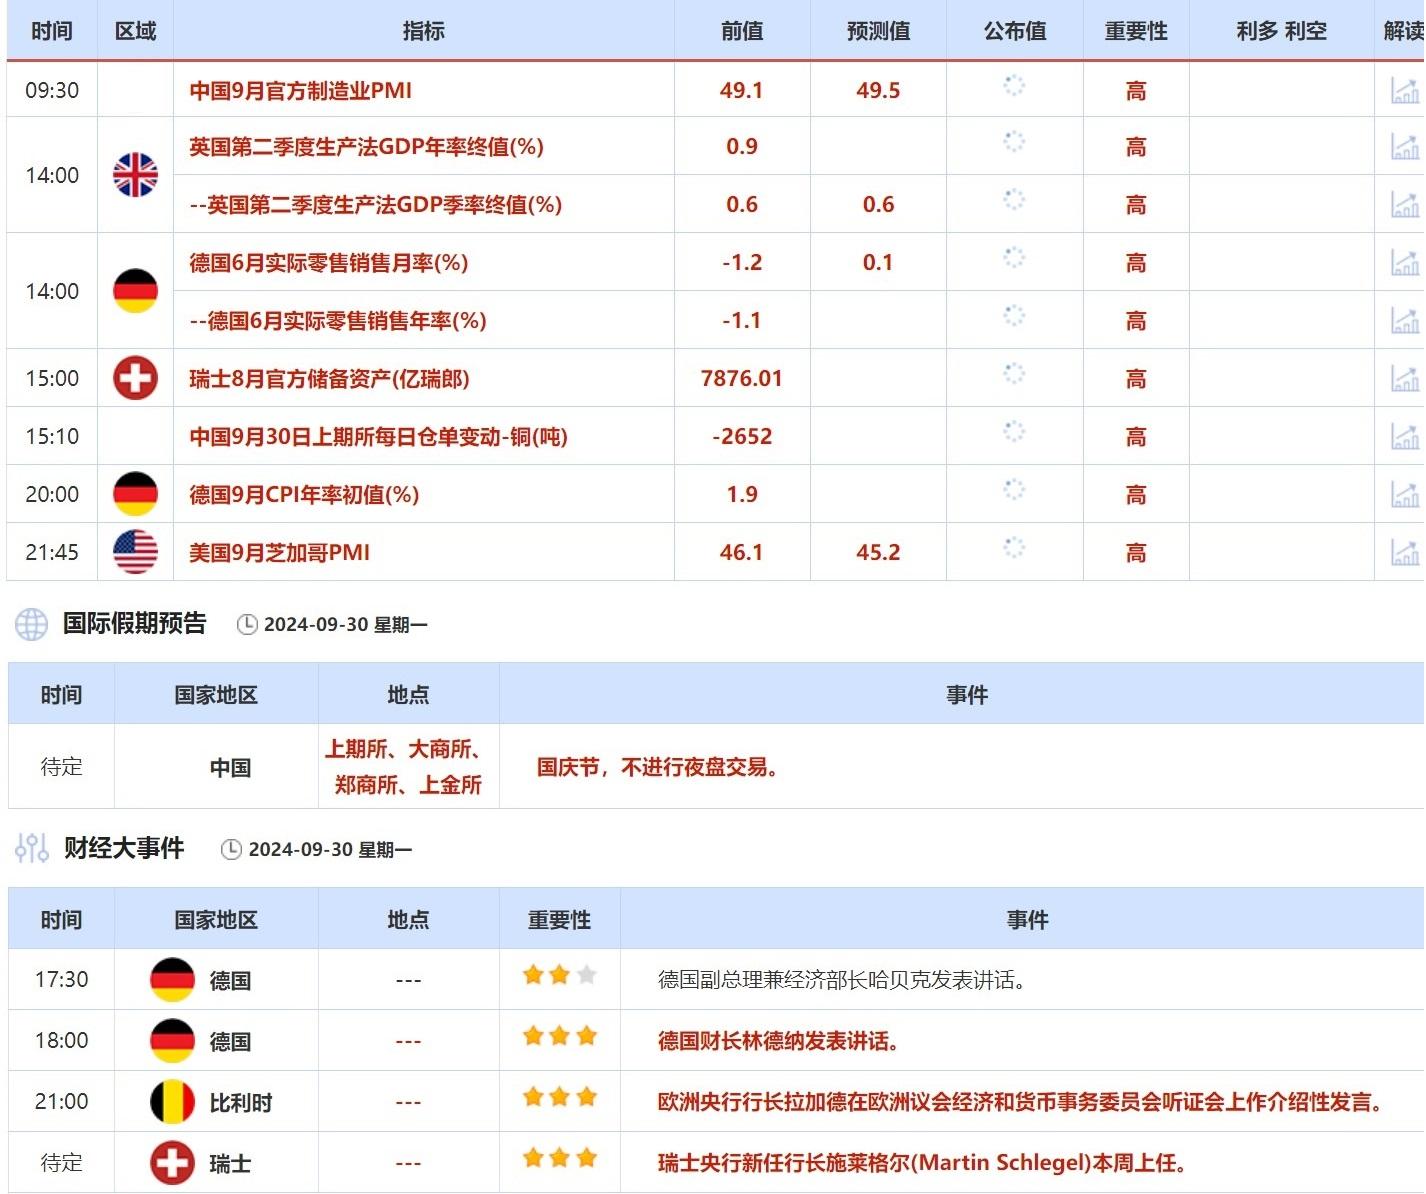This screenshot has width=1426, height=1194.
Task: Click the Belgium flag in events table
Action: [x=172, y=1101]
